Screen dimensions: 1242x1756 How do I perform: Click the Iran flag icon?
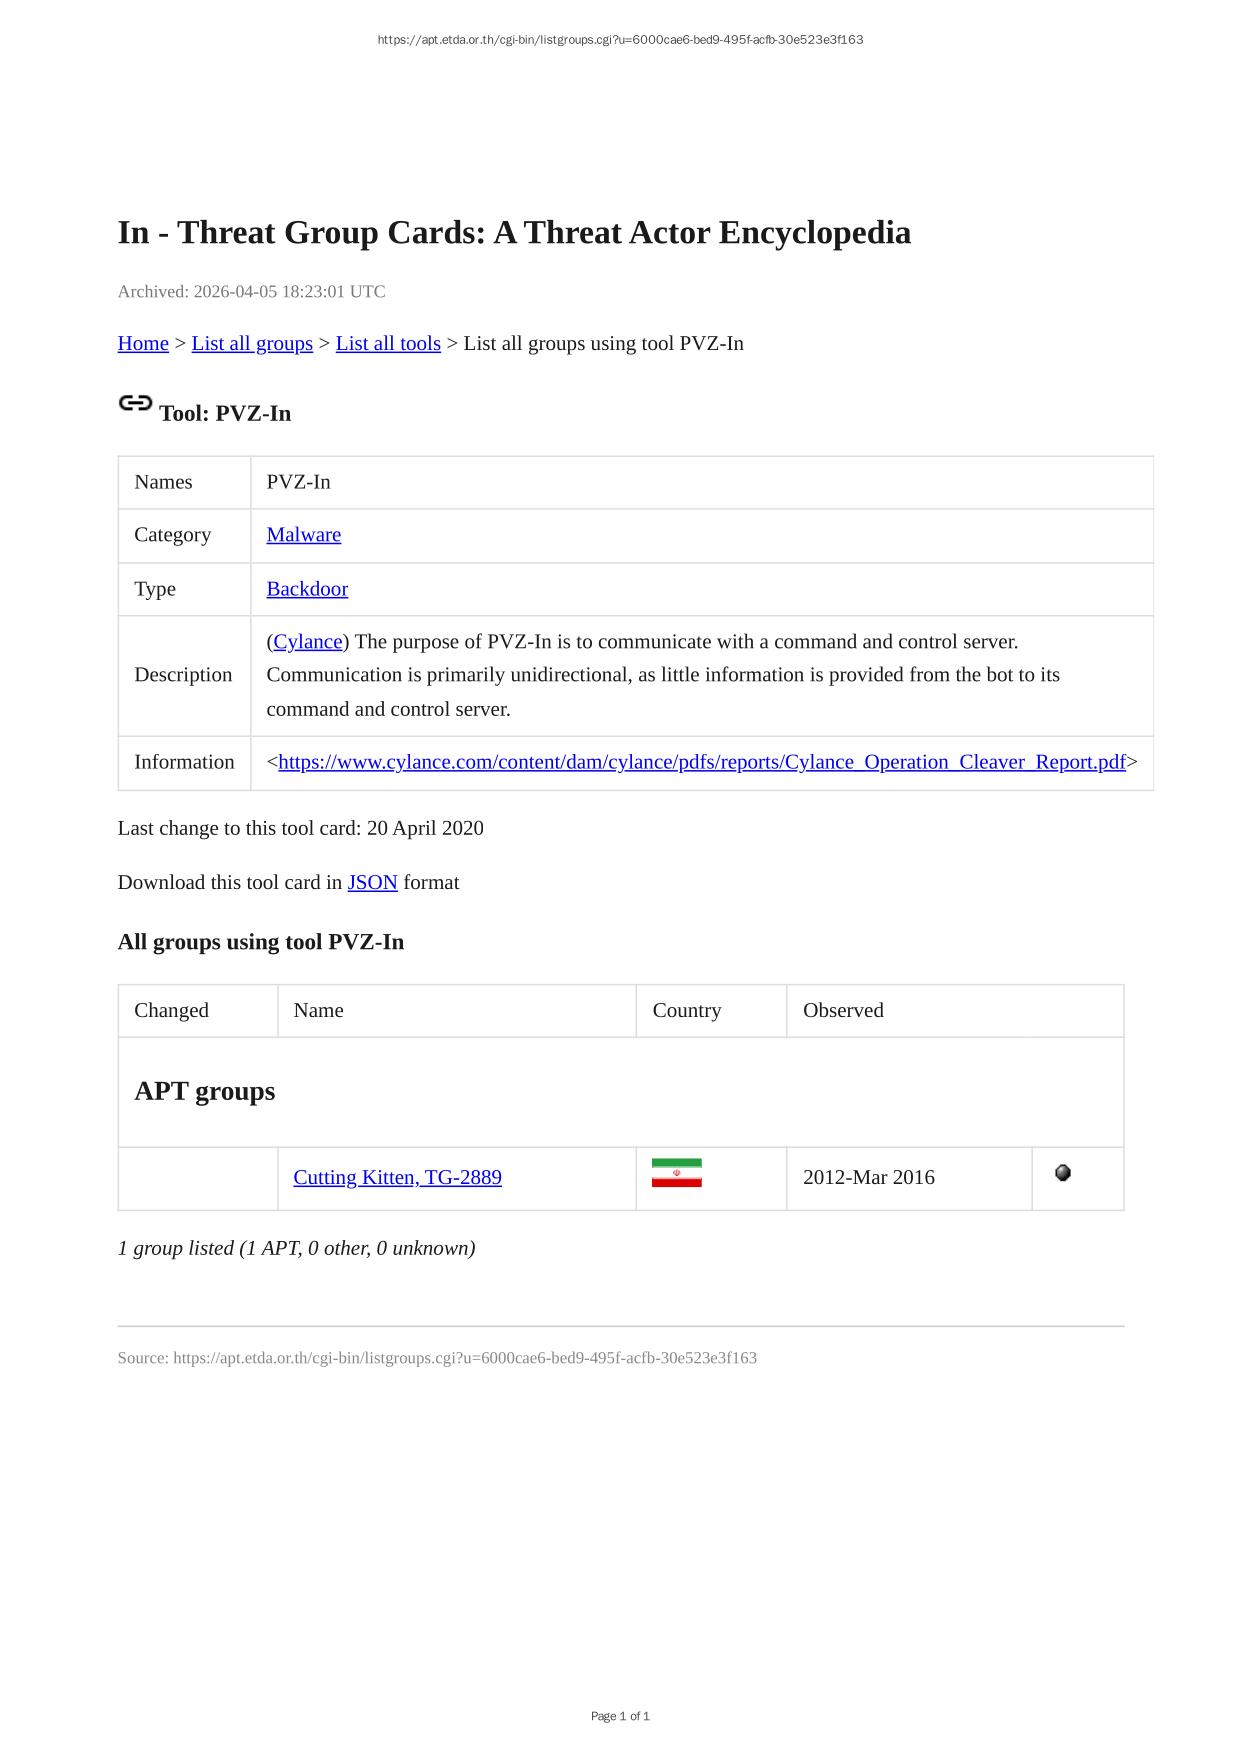[x=676, y=1173]
